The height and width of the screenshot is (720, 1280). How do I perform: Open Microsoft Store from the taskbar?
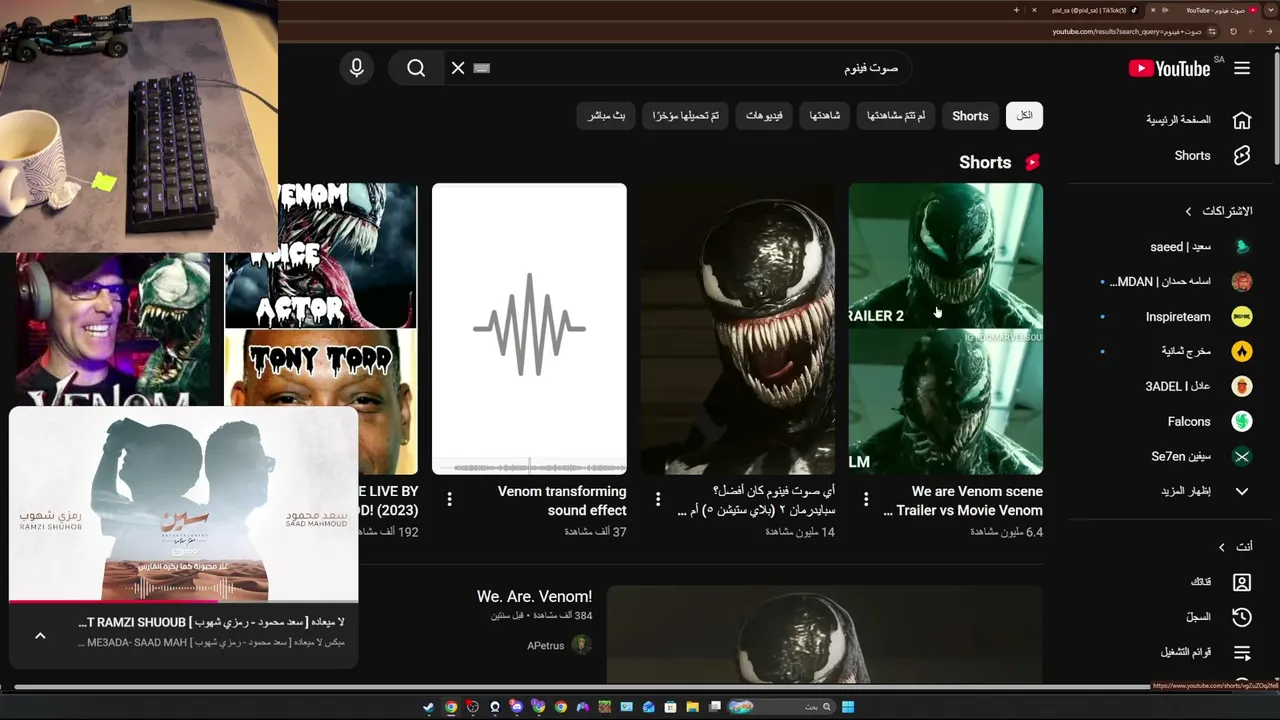tap(671, 707)
